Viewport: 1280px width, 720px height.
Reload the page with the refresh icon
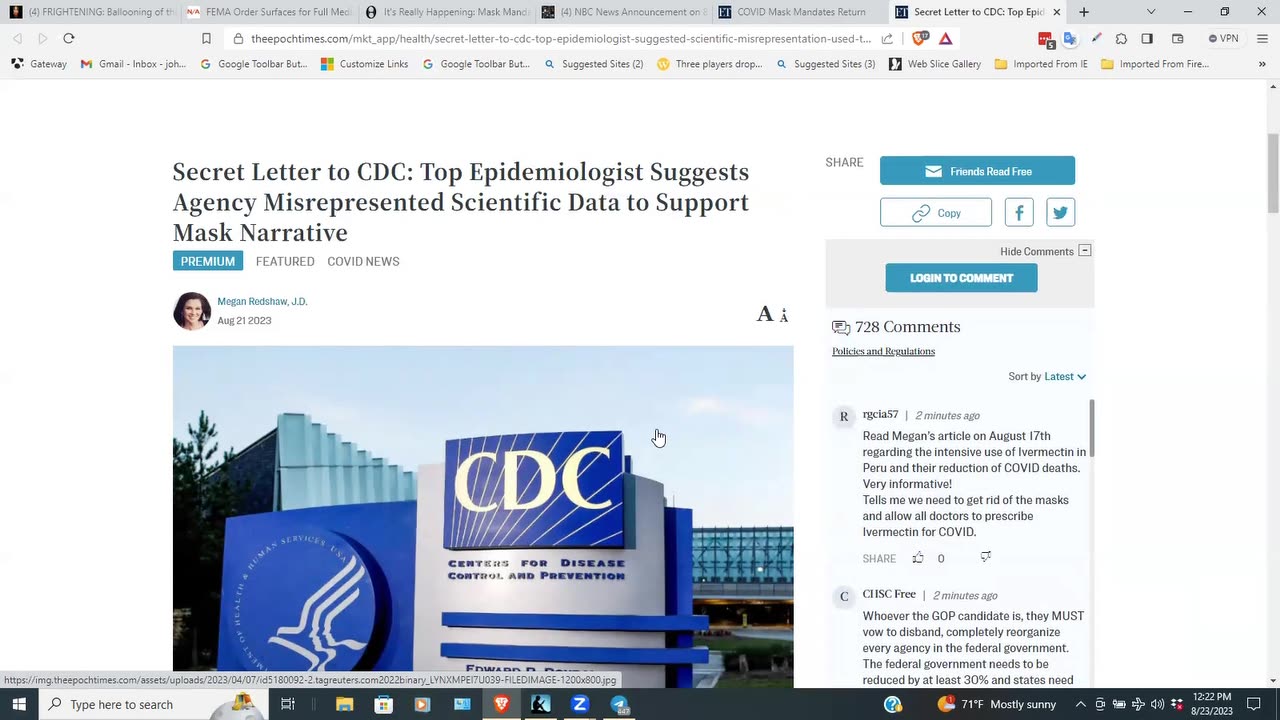pos(68,38)
